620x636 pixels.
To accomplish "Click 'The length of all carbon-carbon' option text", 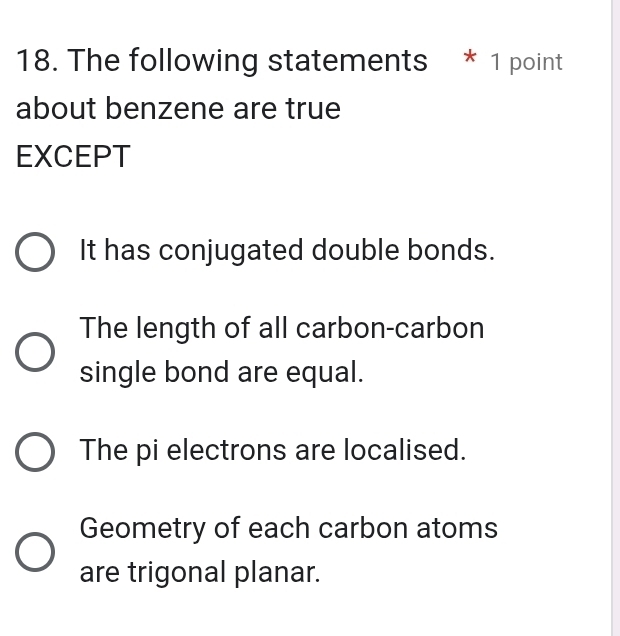I will (282, 328).
